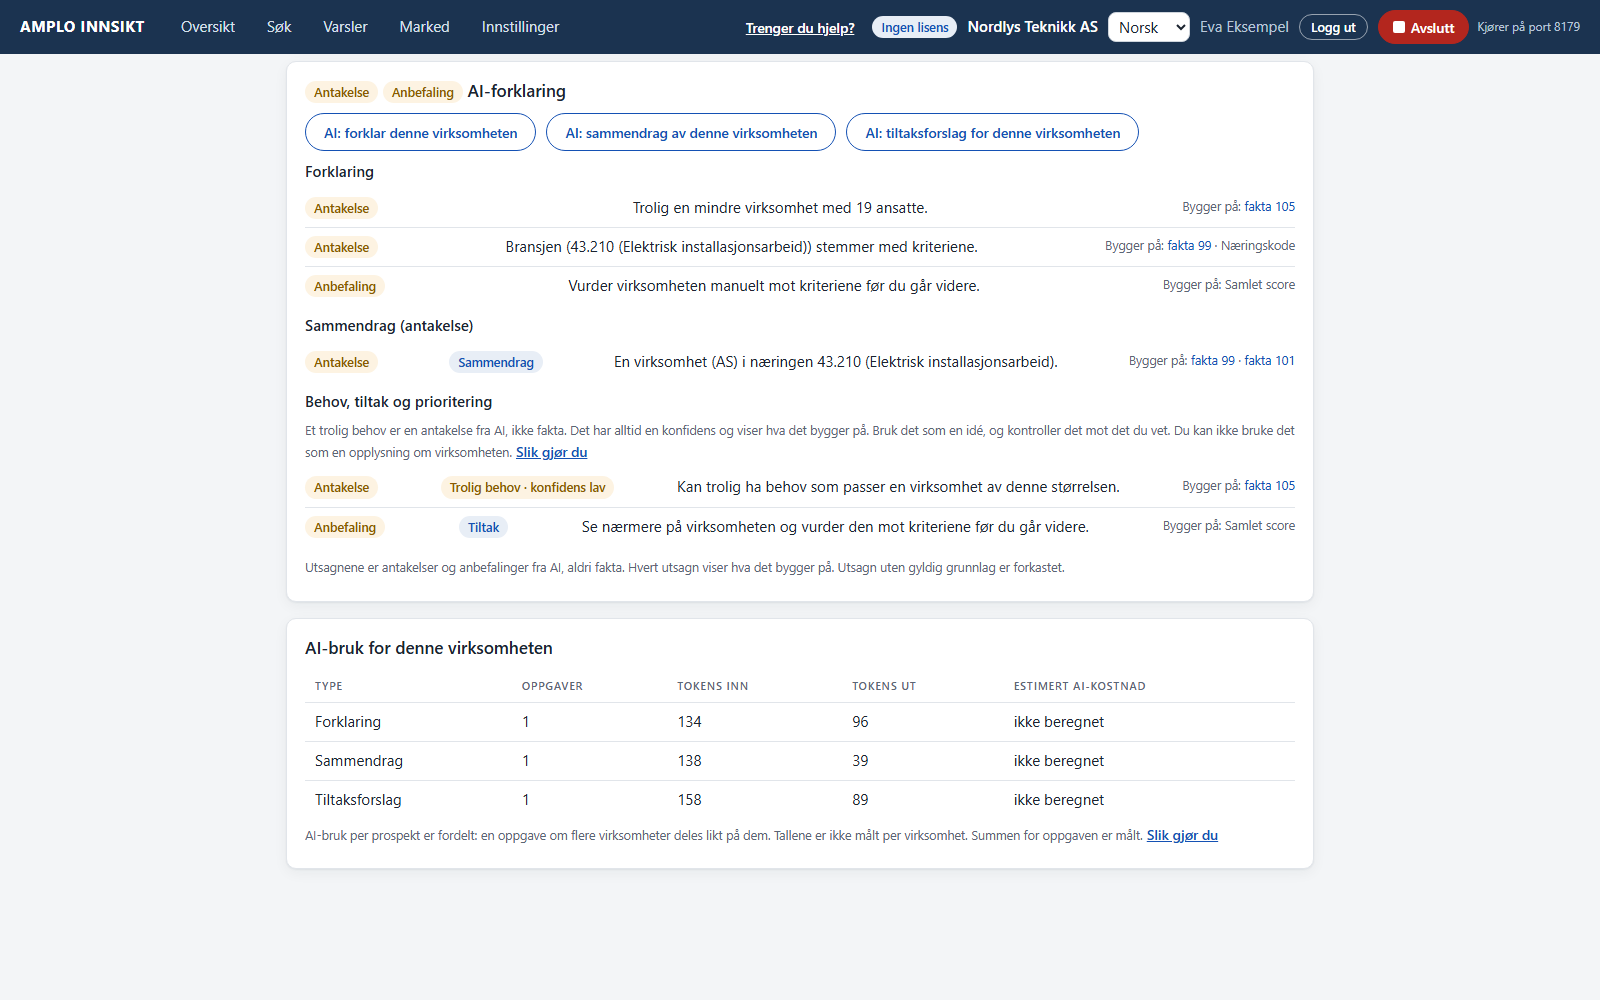Click the value 158 in the Tiltaksforslag row

(x=689, y=800)
